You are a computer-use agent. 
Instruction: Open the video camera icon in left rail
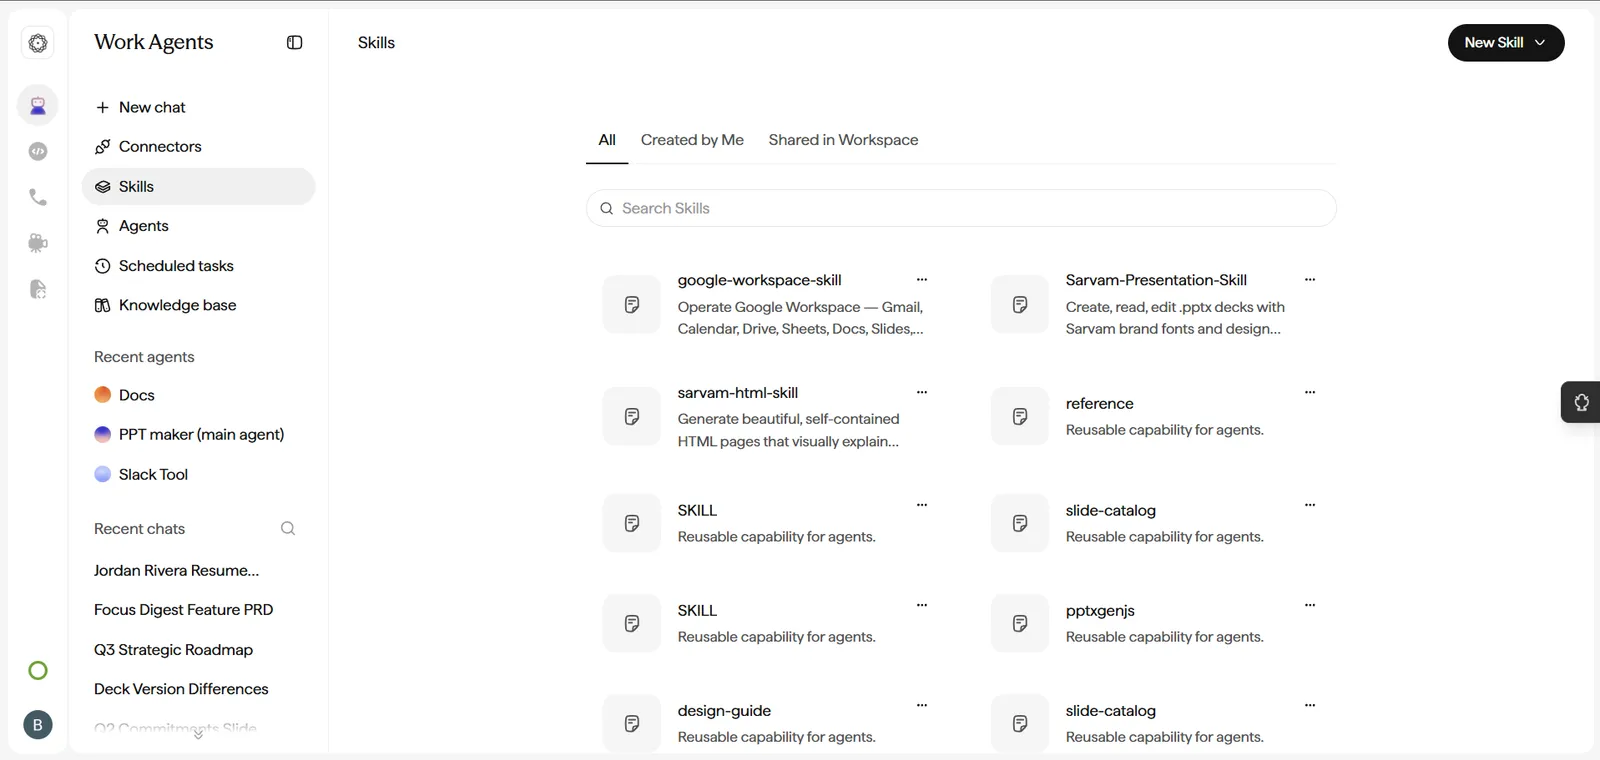38,243
